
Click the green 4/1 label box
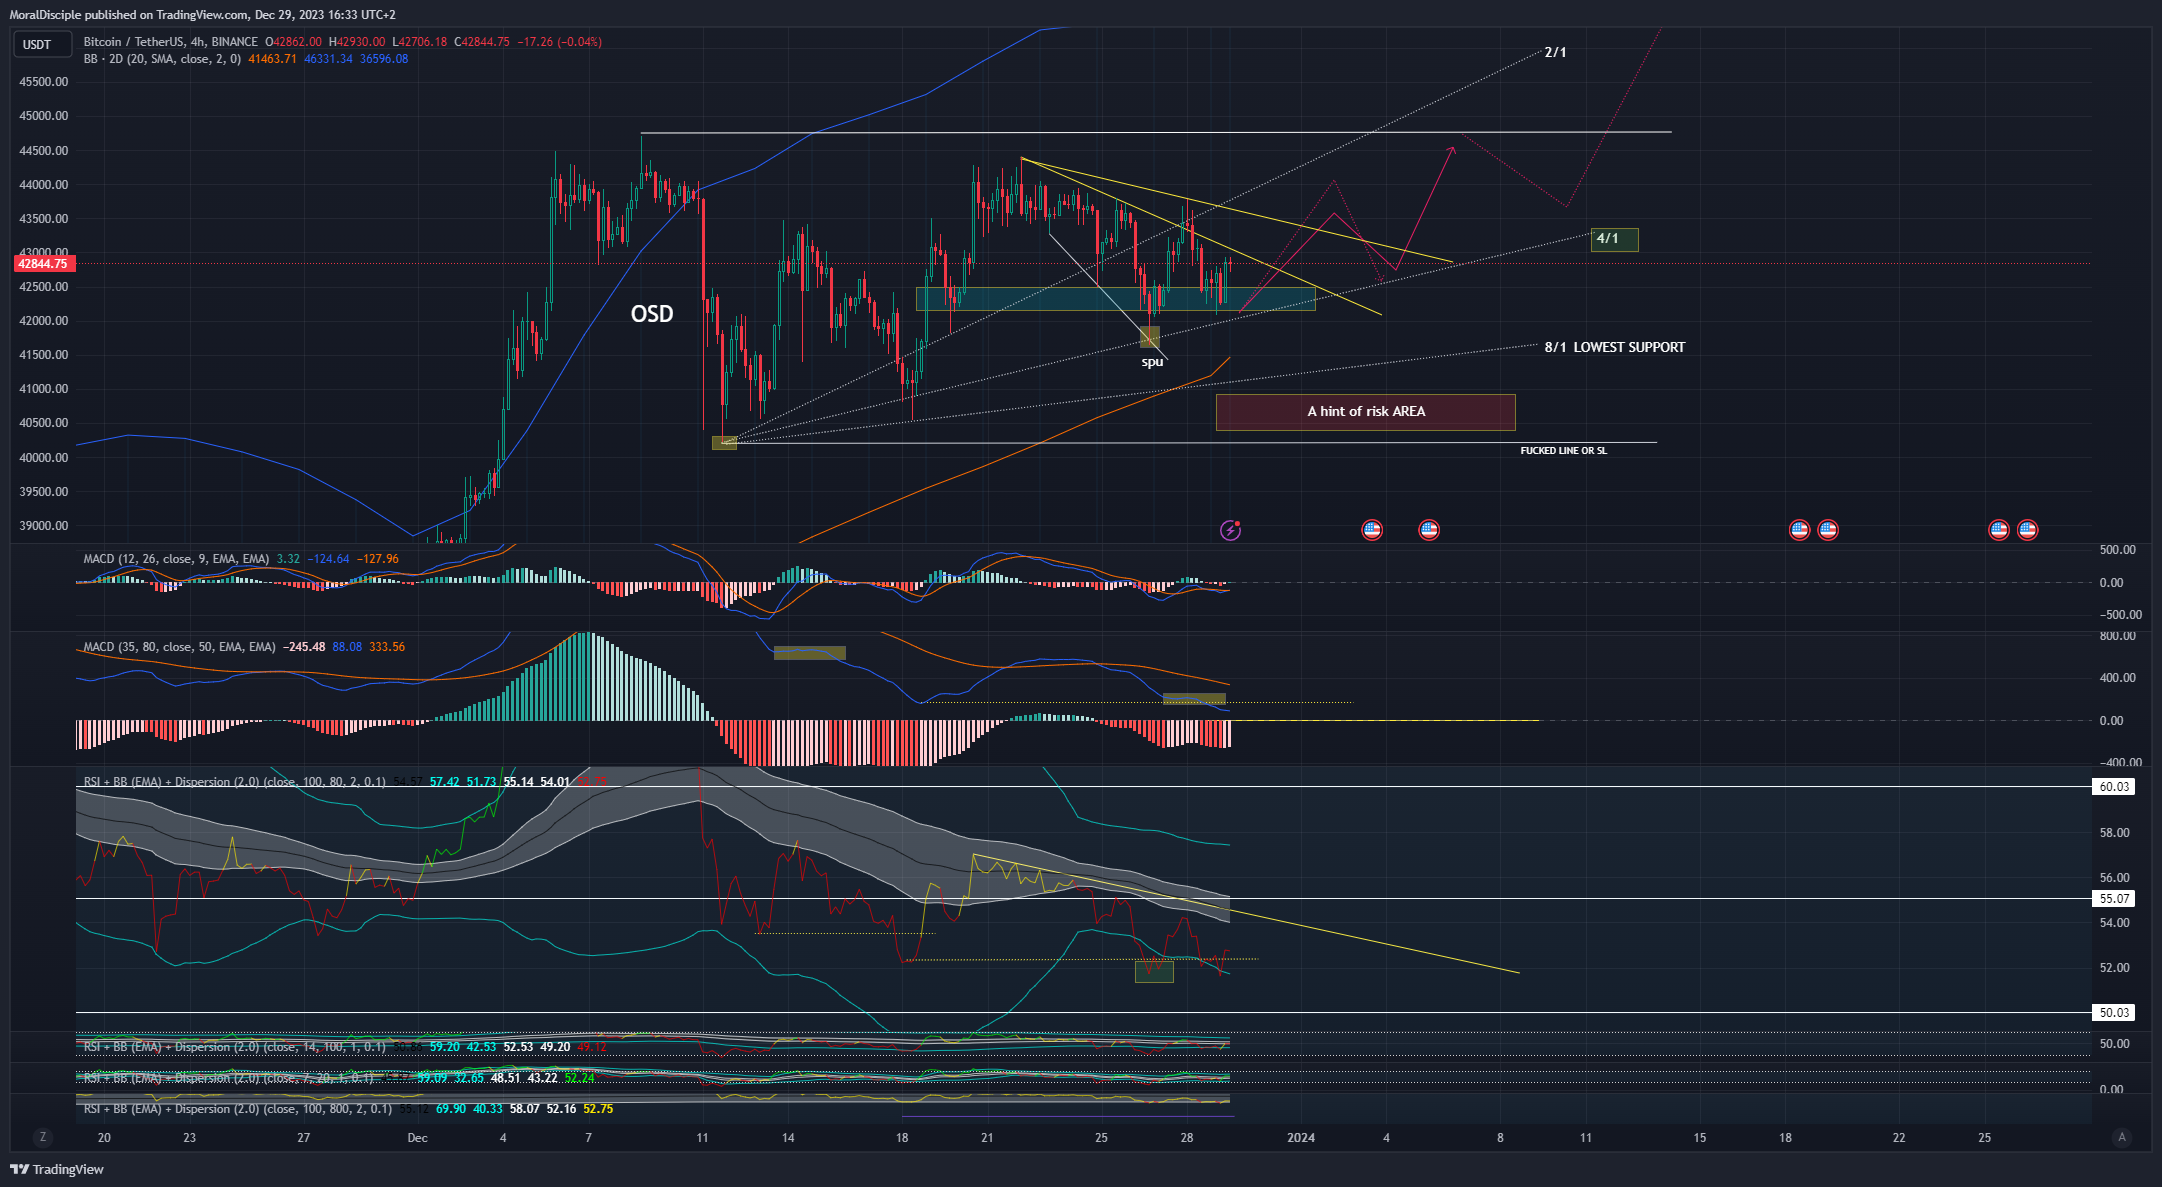[1614, 239]
